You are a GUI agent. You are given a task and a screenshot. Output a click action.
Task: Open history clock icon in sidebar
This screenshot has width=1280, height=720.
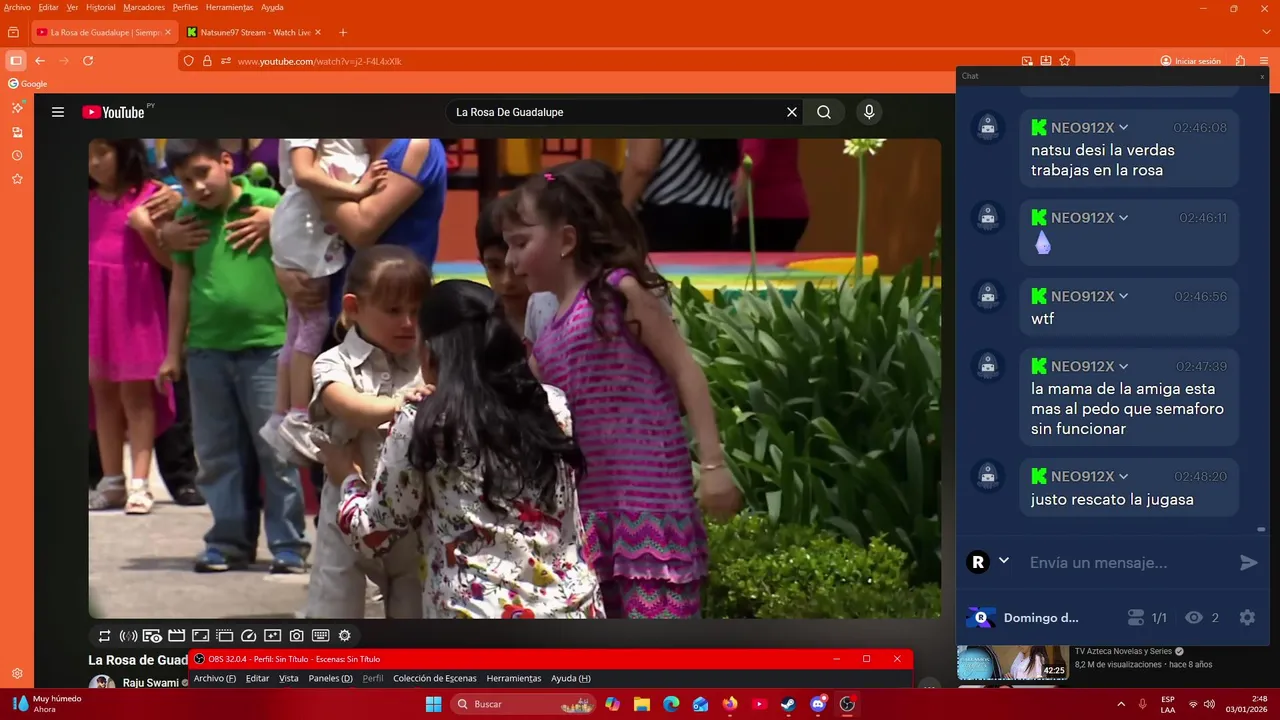tap(17, 155)
